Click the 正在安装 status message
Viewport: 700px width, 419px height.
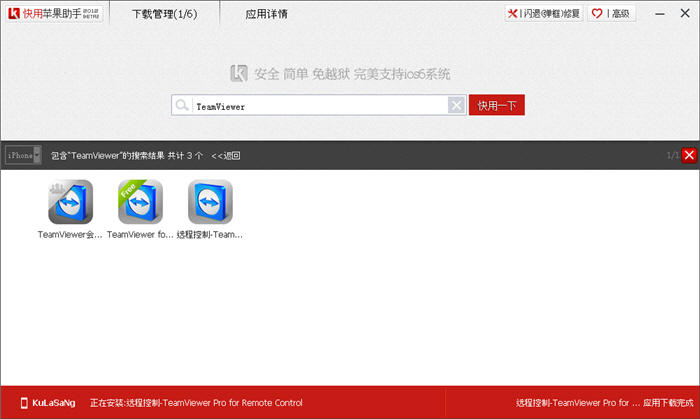196,403
